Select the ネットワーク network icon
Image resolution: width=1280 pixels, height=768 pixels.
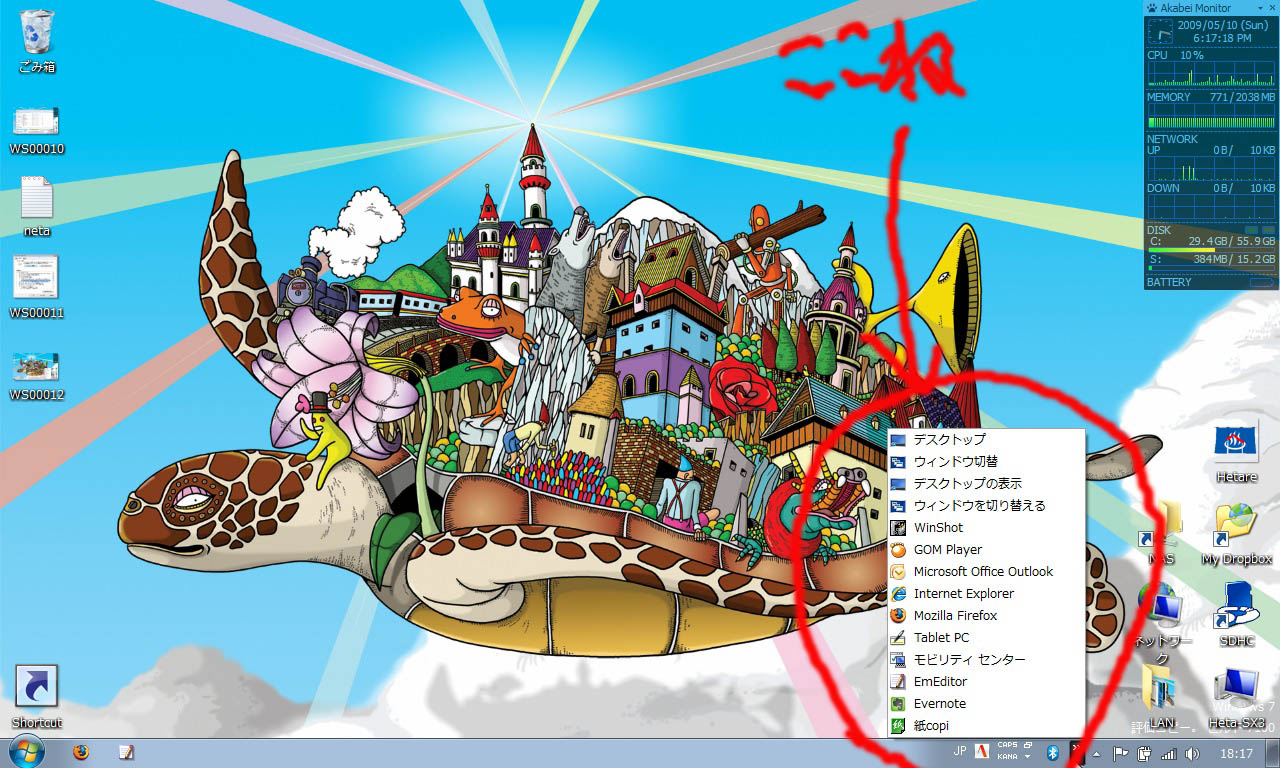point(1162,624)
